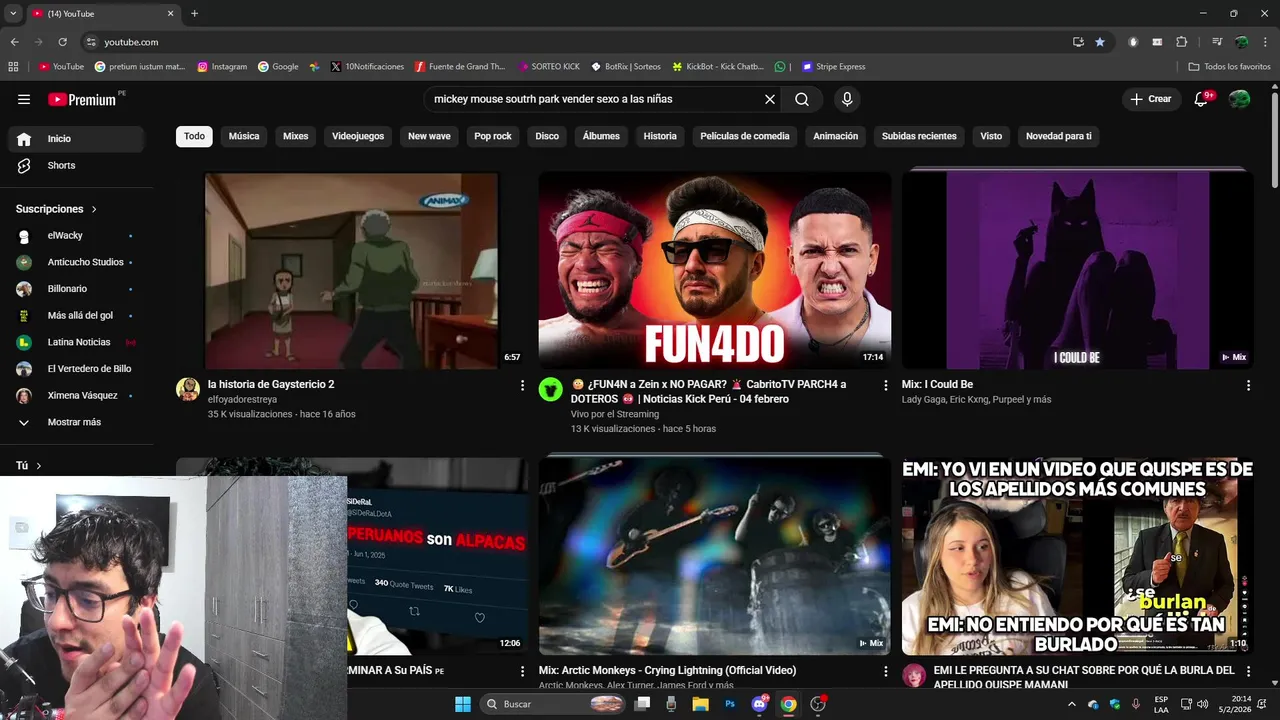Select the Mixes filter chip
1280x720 pixels.
coord(296,136)
